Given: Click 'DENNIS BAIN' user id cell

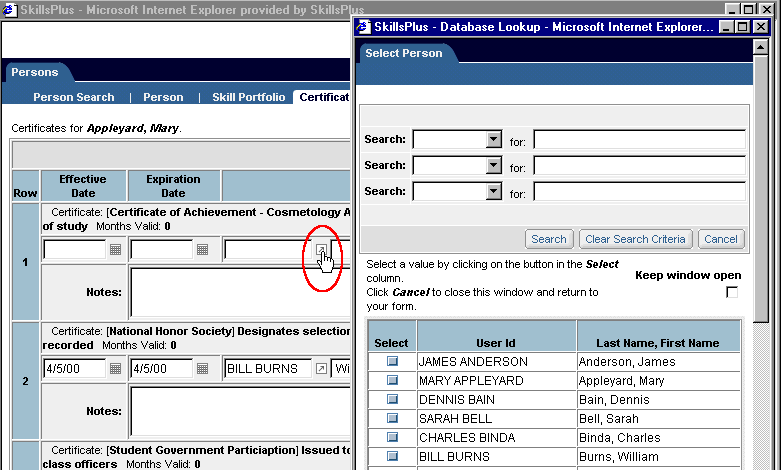Looking at the screenshot, I should [497, 399].
